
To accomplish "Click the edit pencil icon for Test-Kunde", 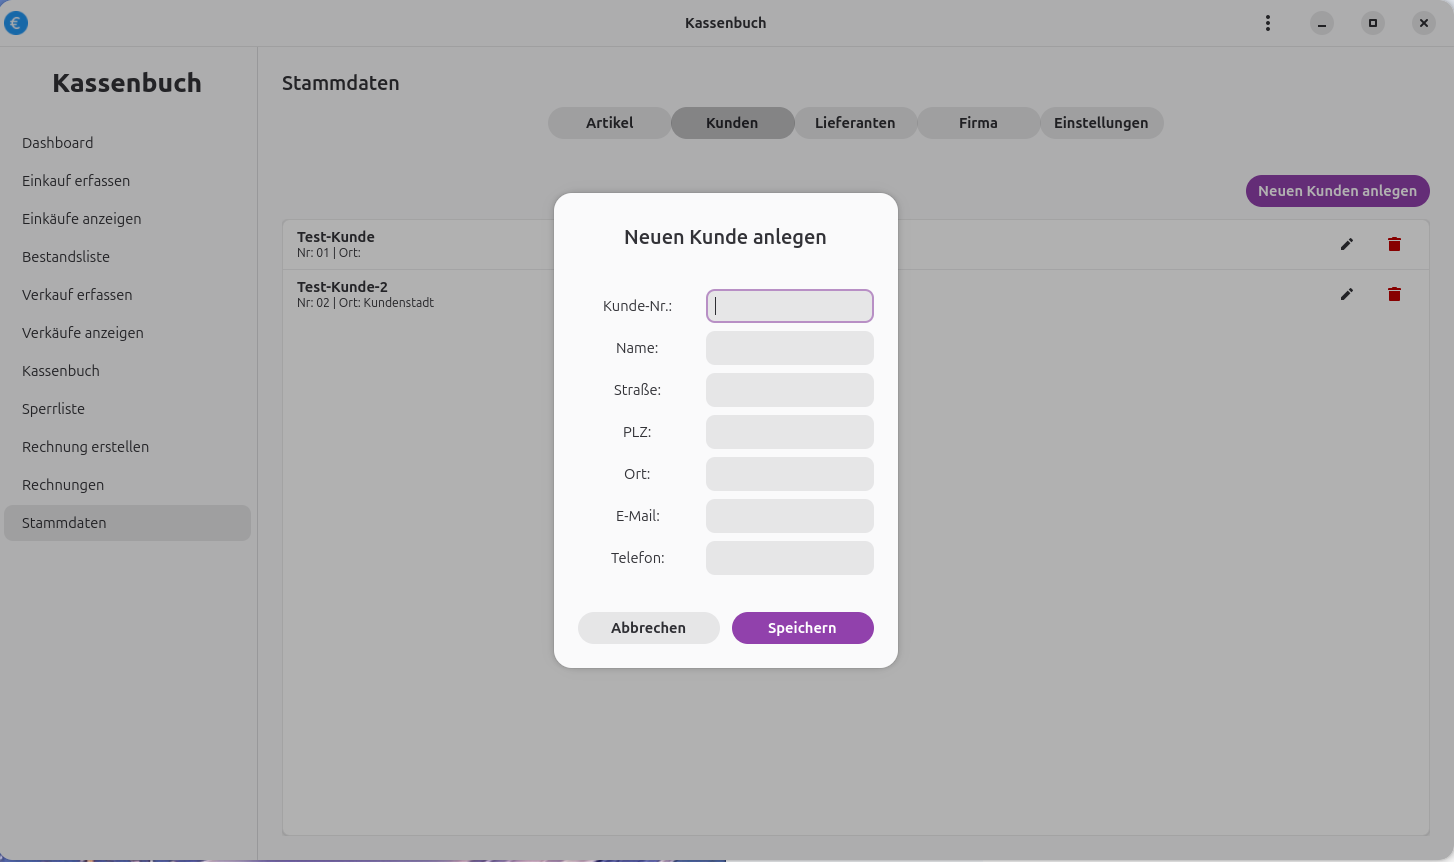I will (1346, 244).
